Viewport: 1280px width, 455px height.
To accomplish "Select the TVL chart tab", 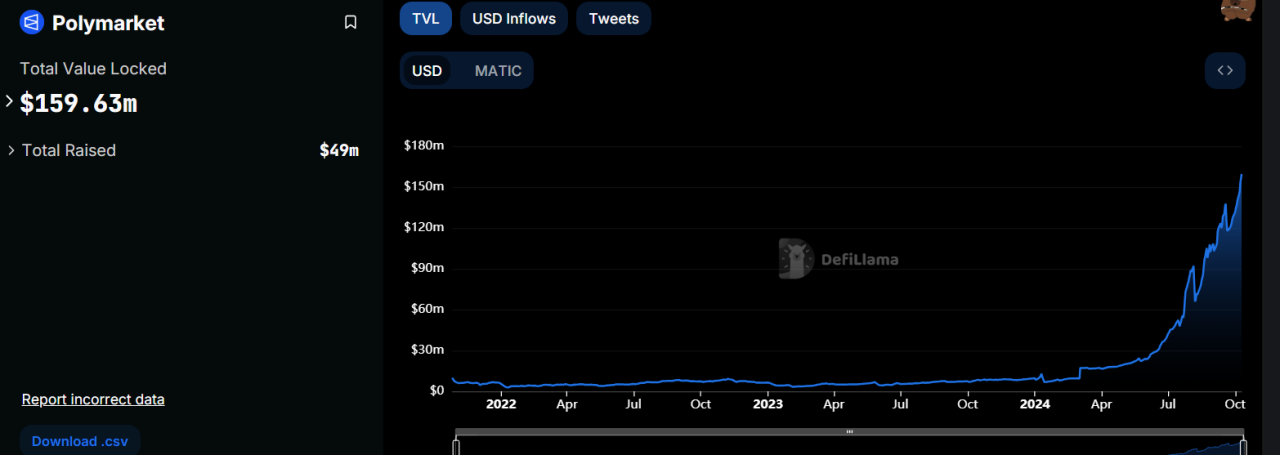I will point(426,19).
